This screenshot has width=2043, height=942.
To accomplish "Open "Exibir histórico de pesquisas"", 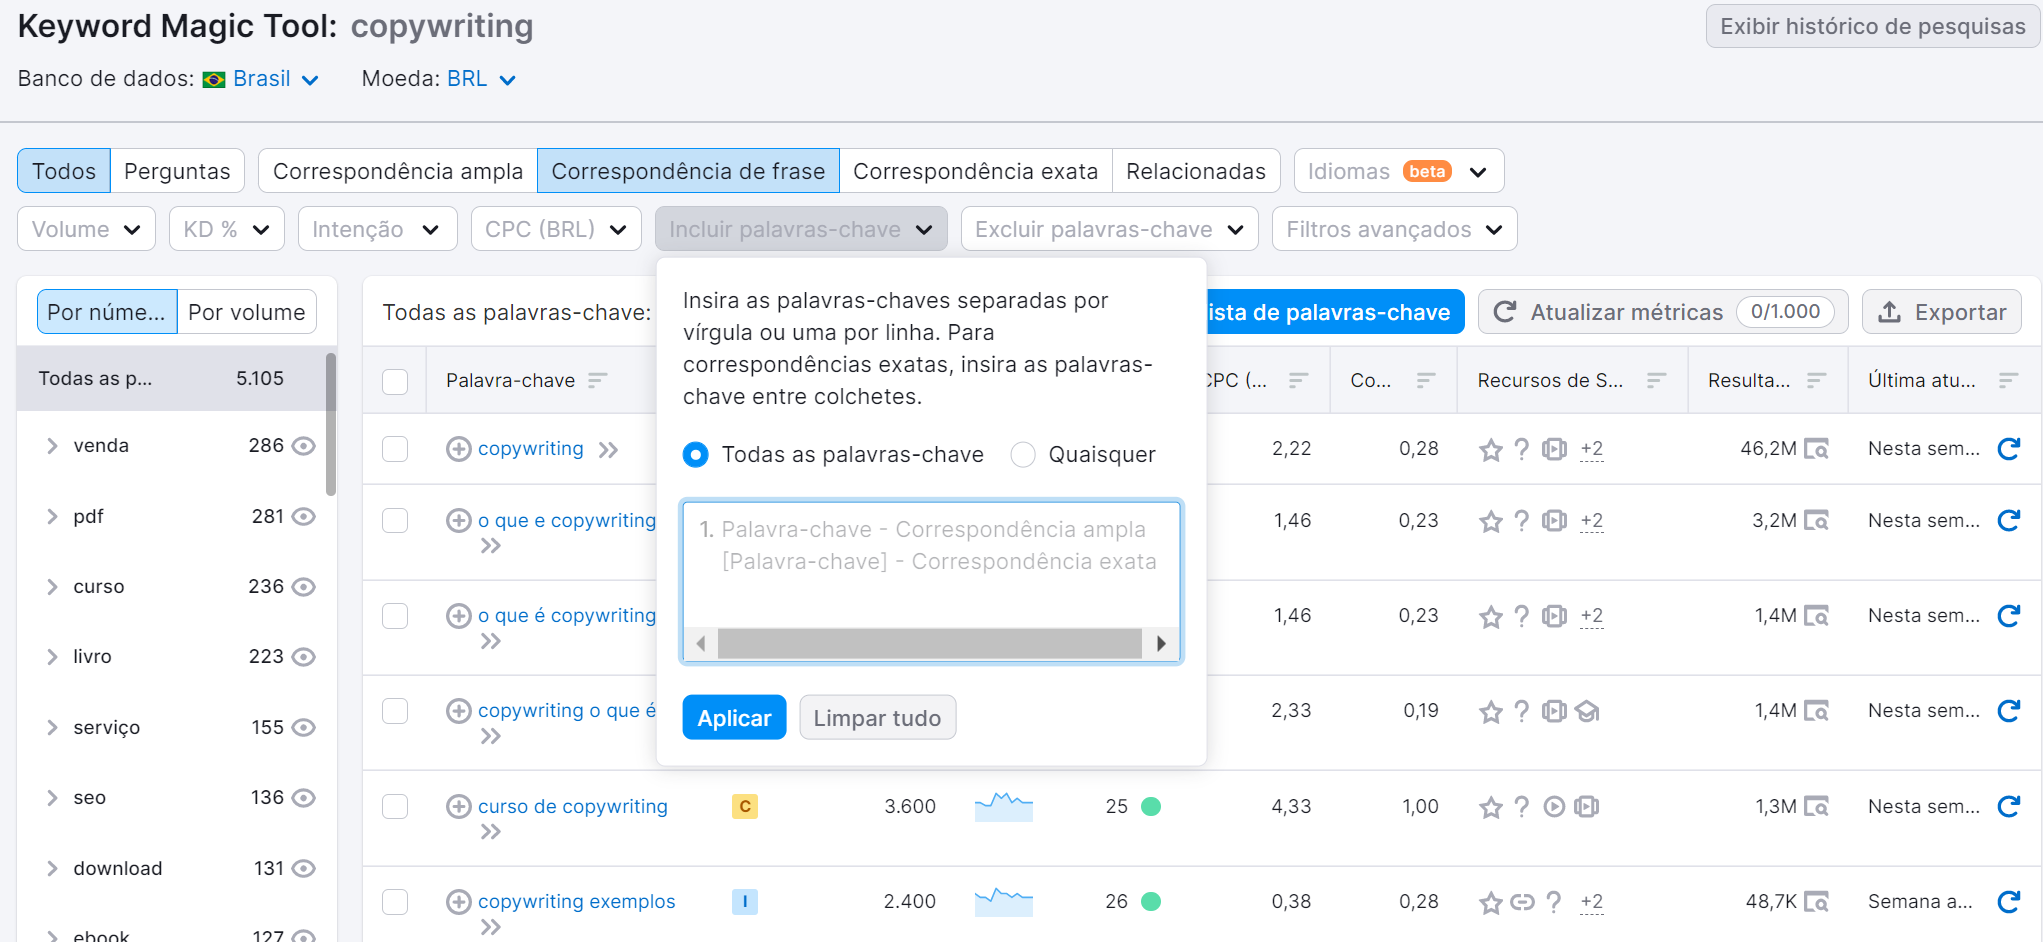I will (x=1872, y=26).
